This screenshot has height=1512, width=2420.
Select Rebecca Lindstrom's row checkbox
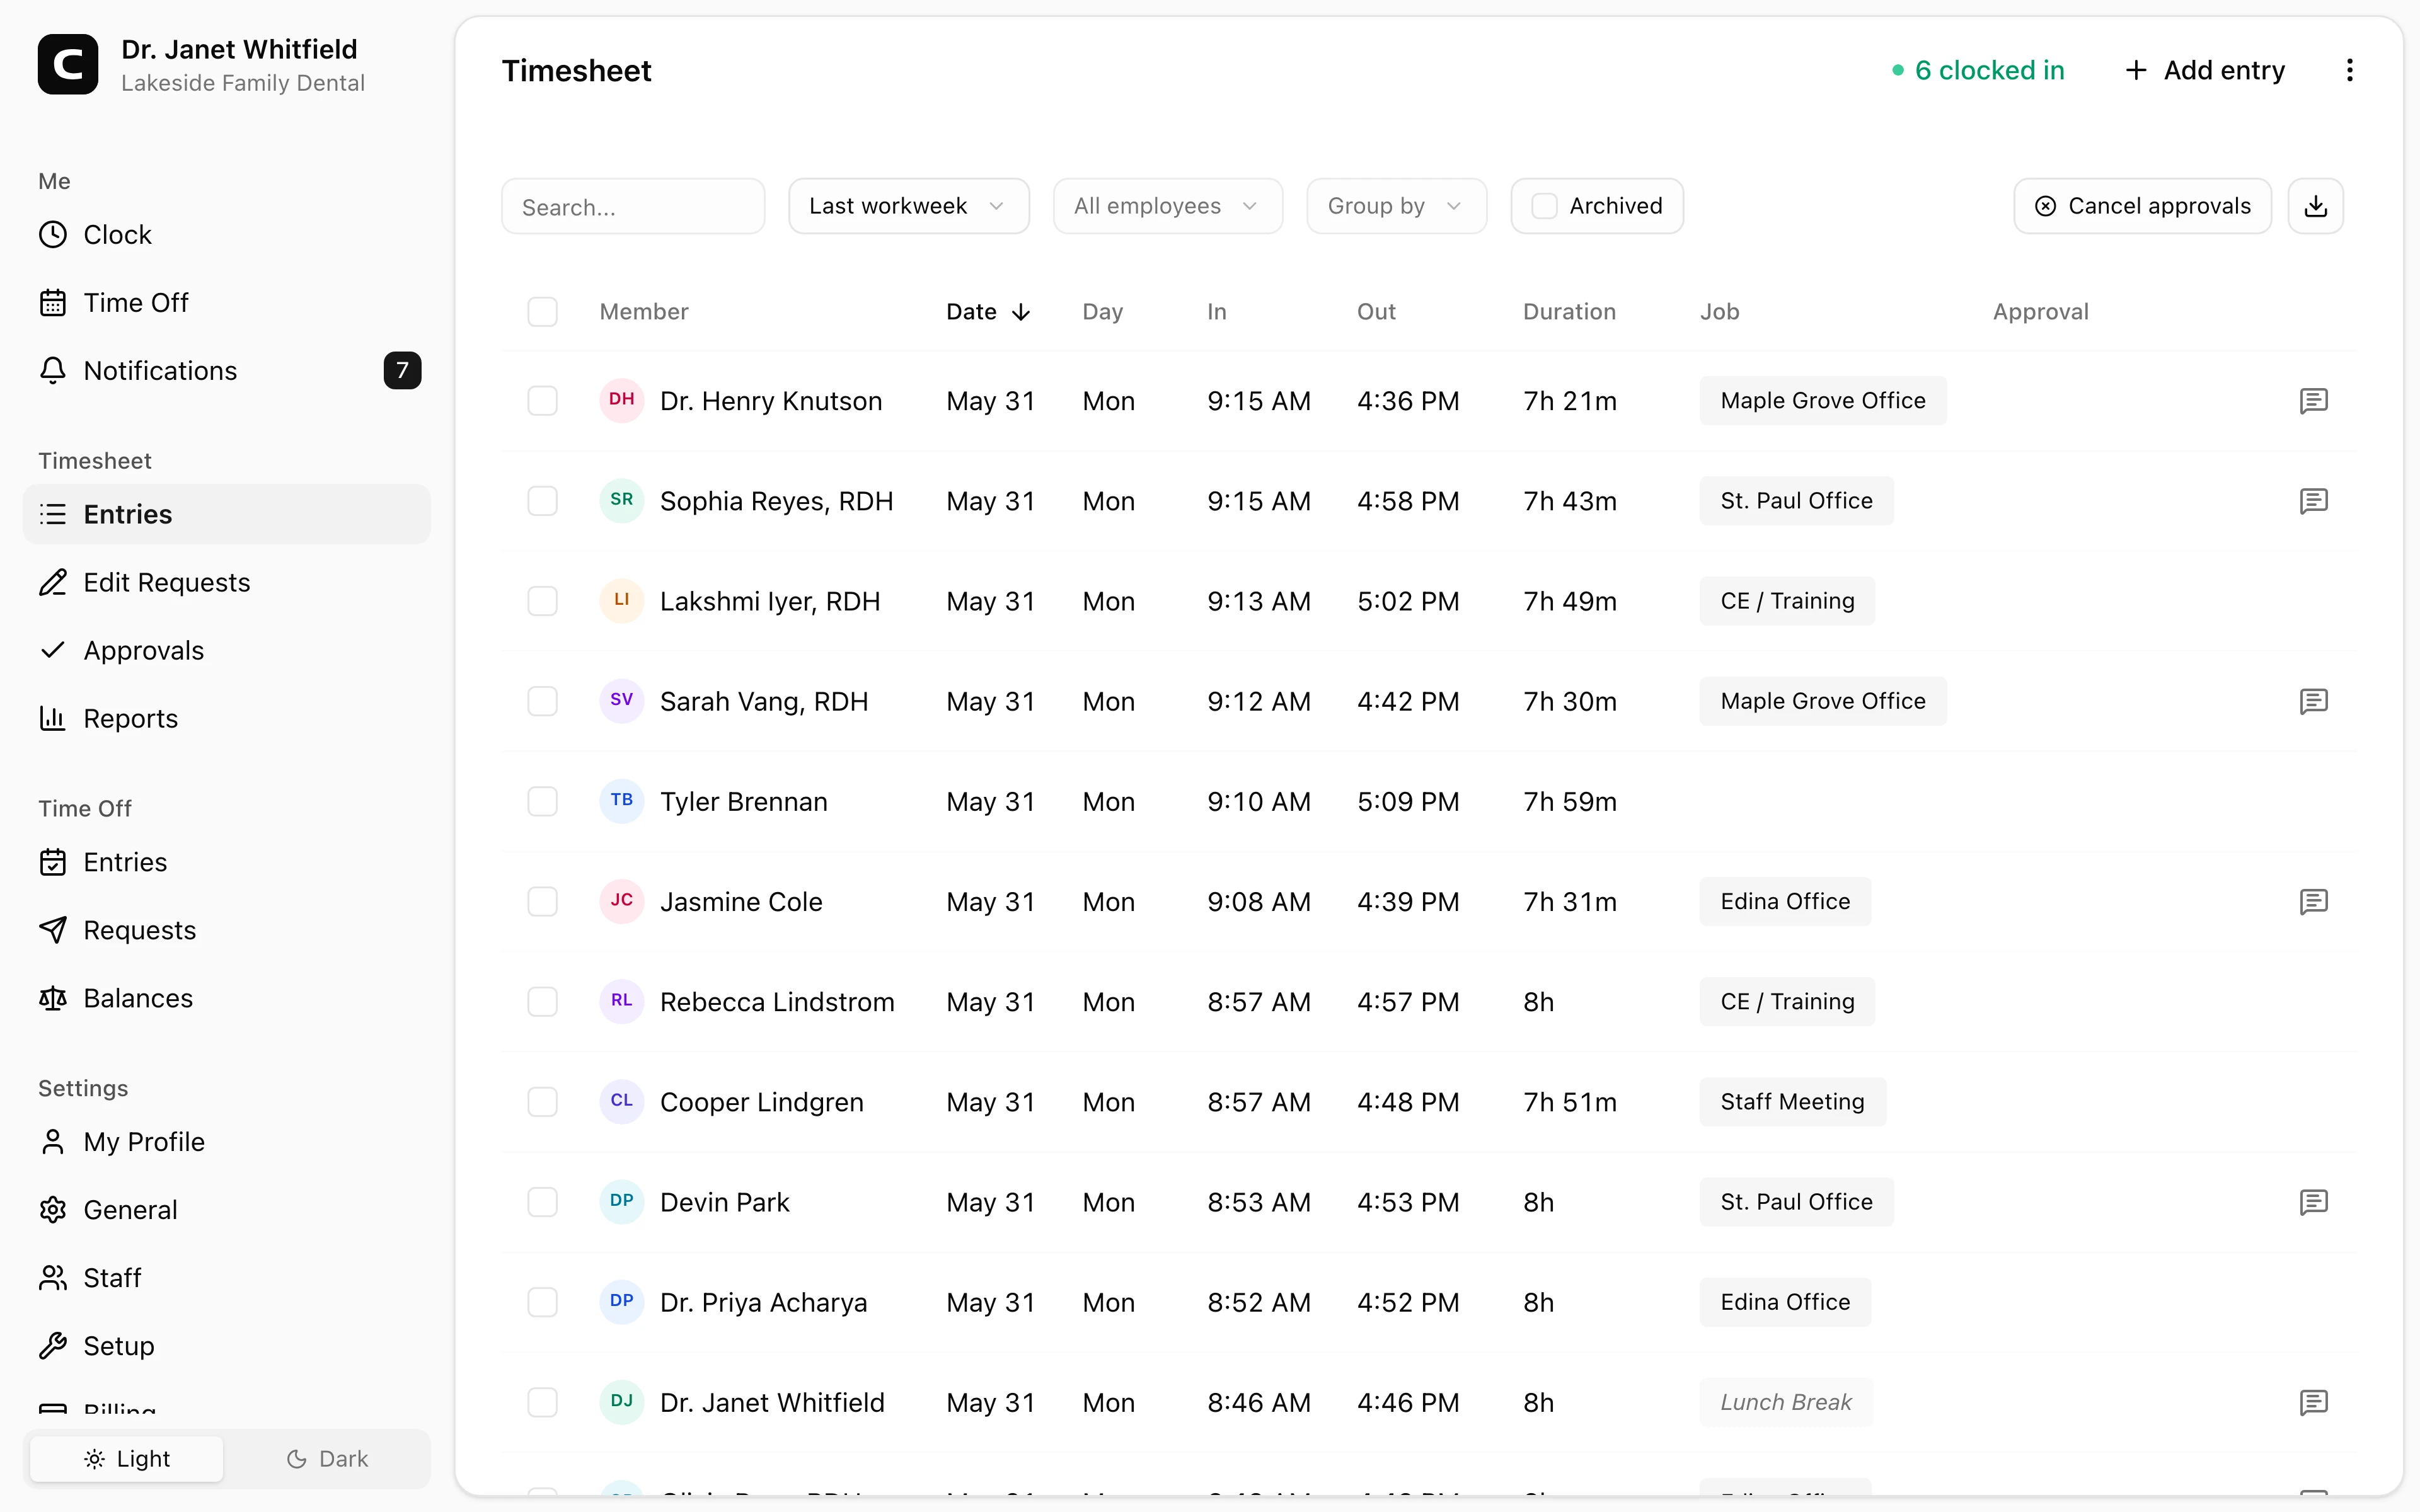[542, 1002]
